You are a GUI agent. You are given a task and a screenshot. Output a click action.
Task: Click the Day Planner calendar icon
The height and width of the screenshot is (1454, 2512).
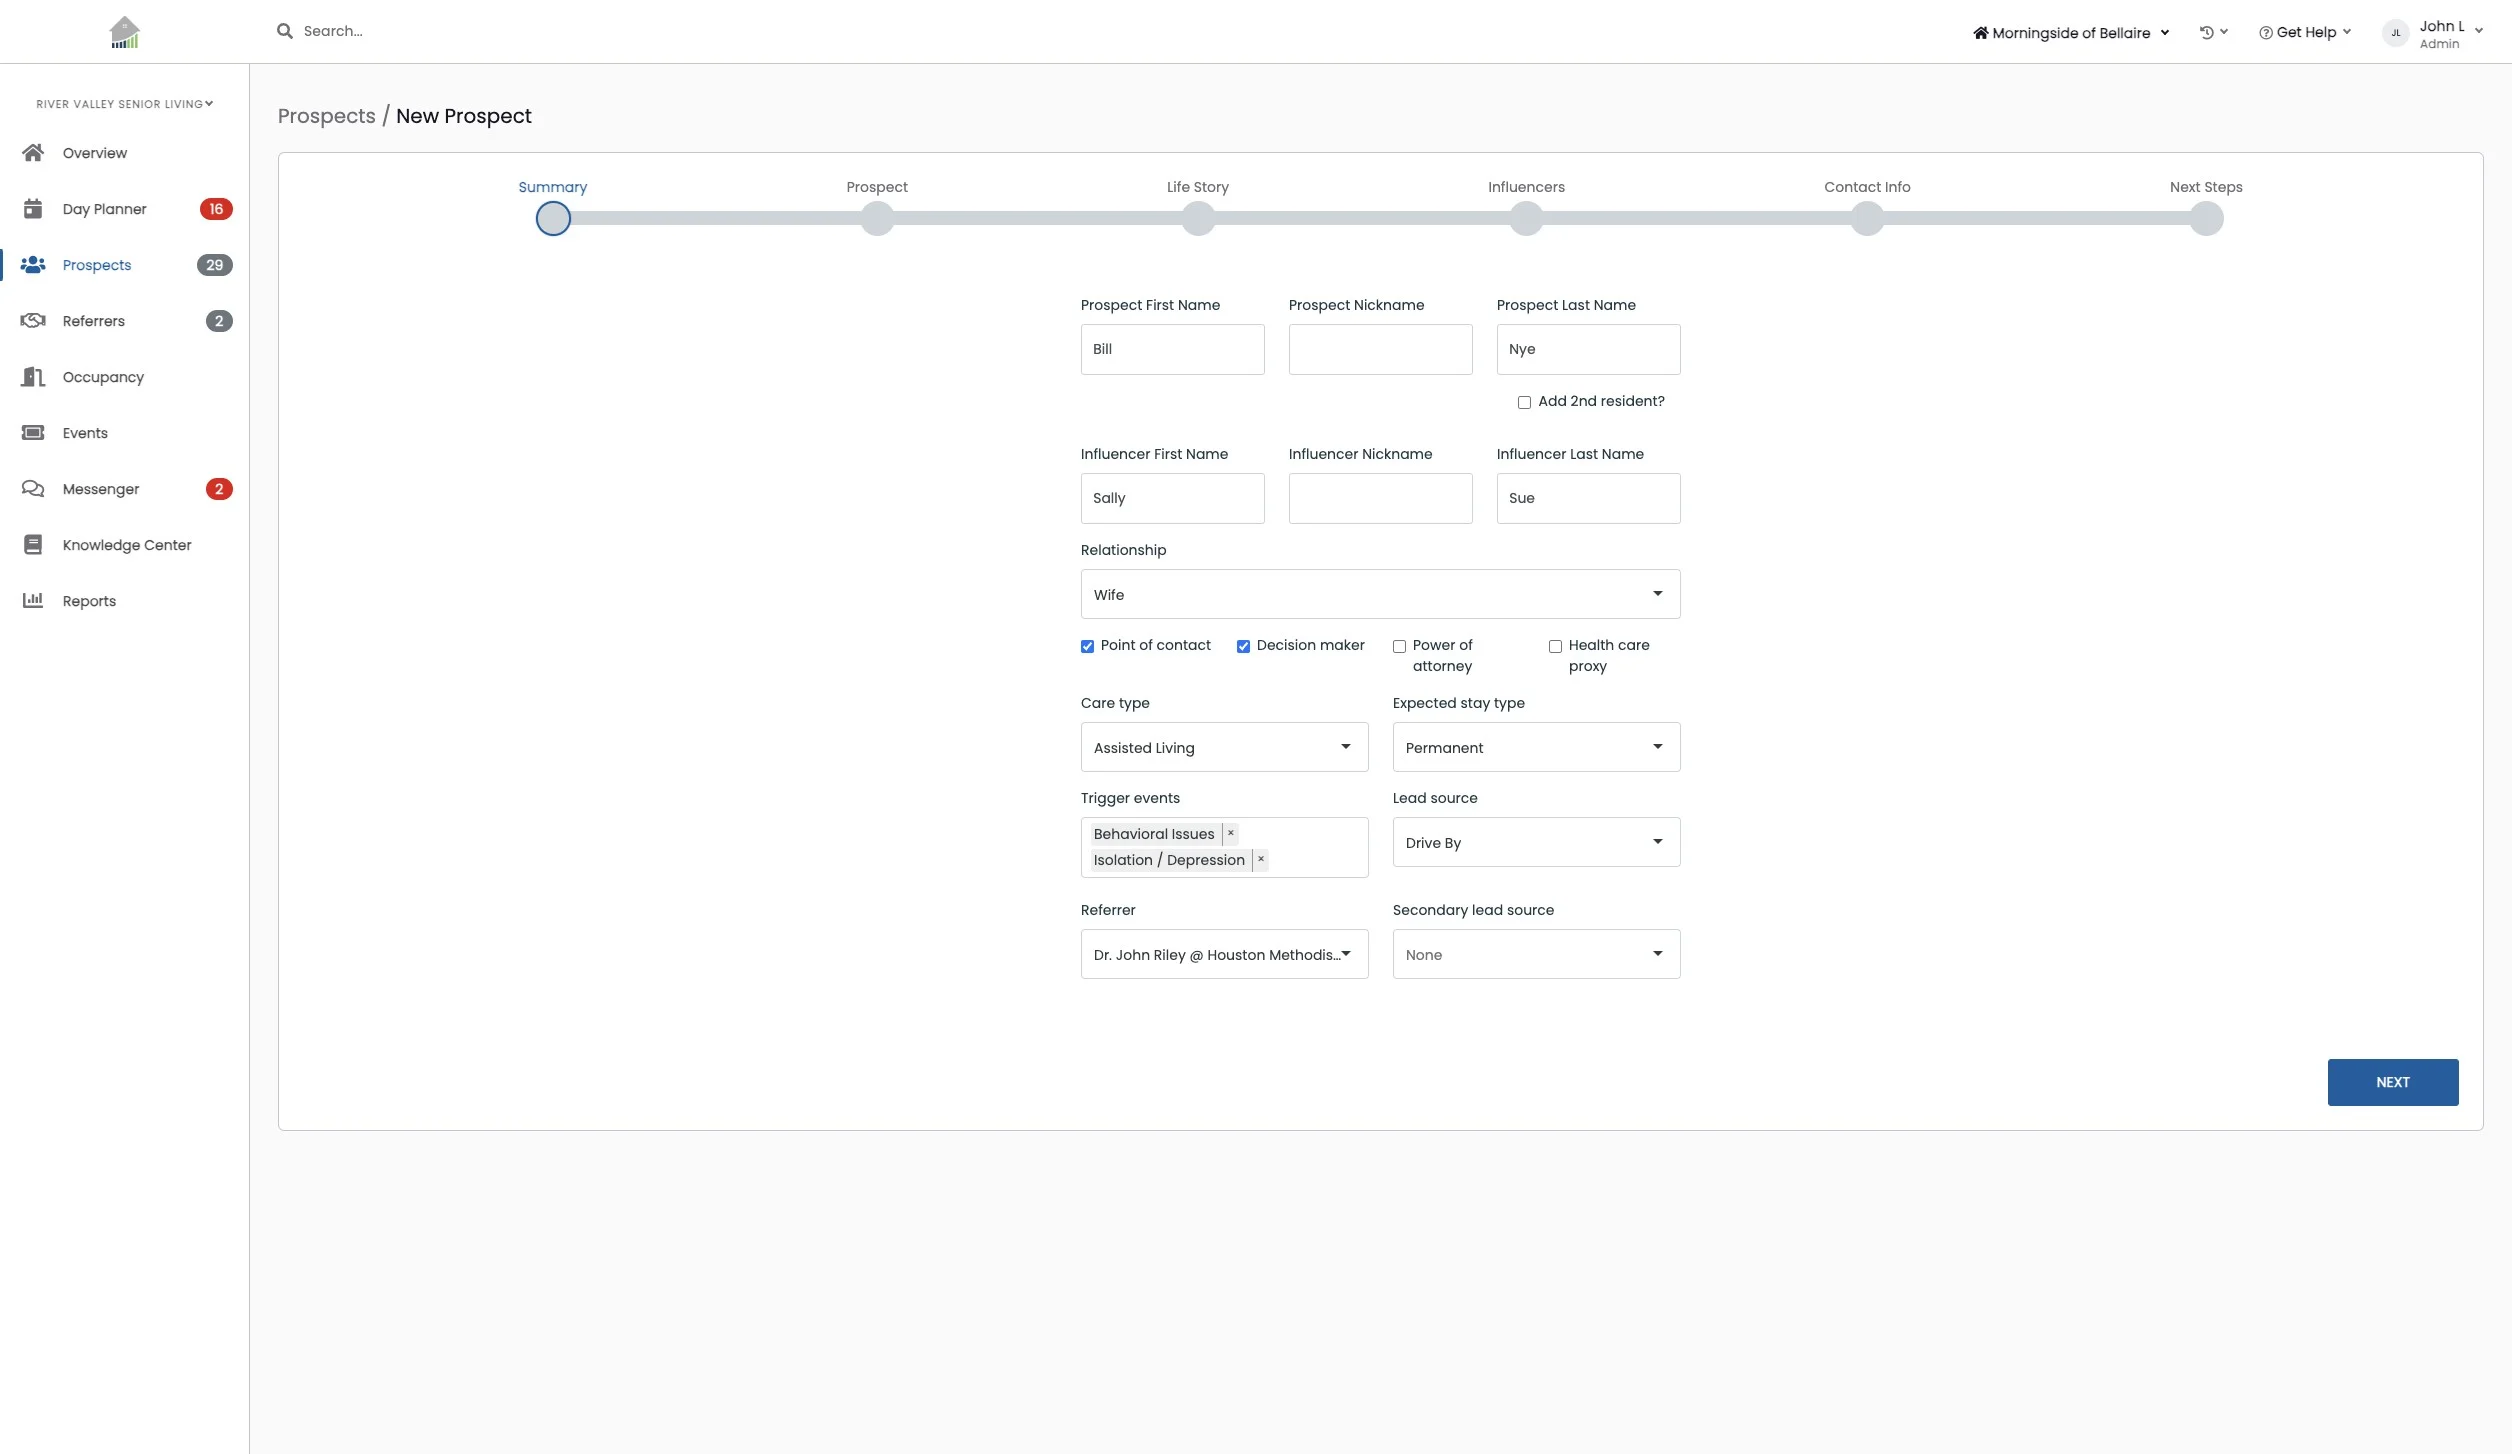pyautogui.click(x=33, y=209)
